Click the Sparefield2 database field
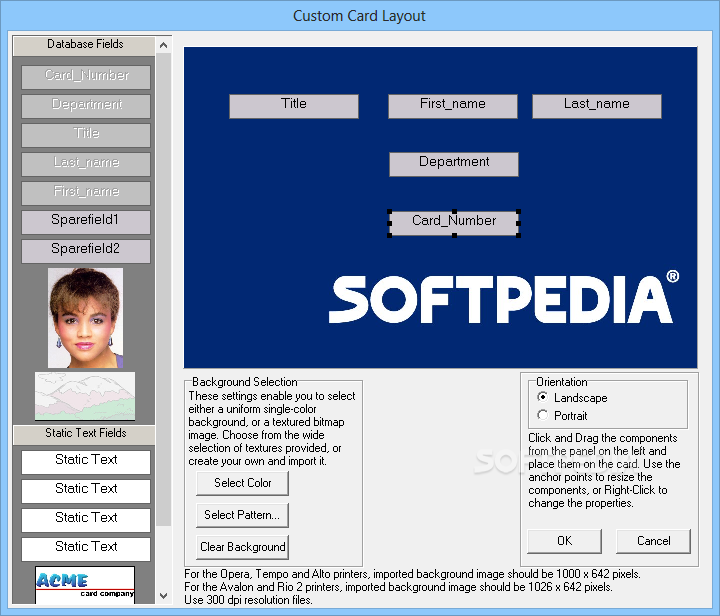The height and width of the screenshot is (616, 720). point(86,251)
